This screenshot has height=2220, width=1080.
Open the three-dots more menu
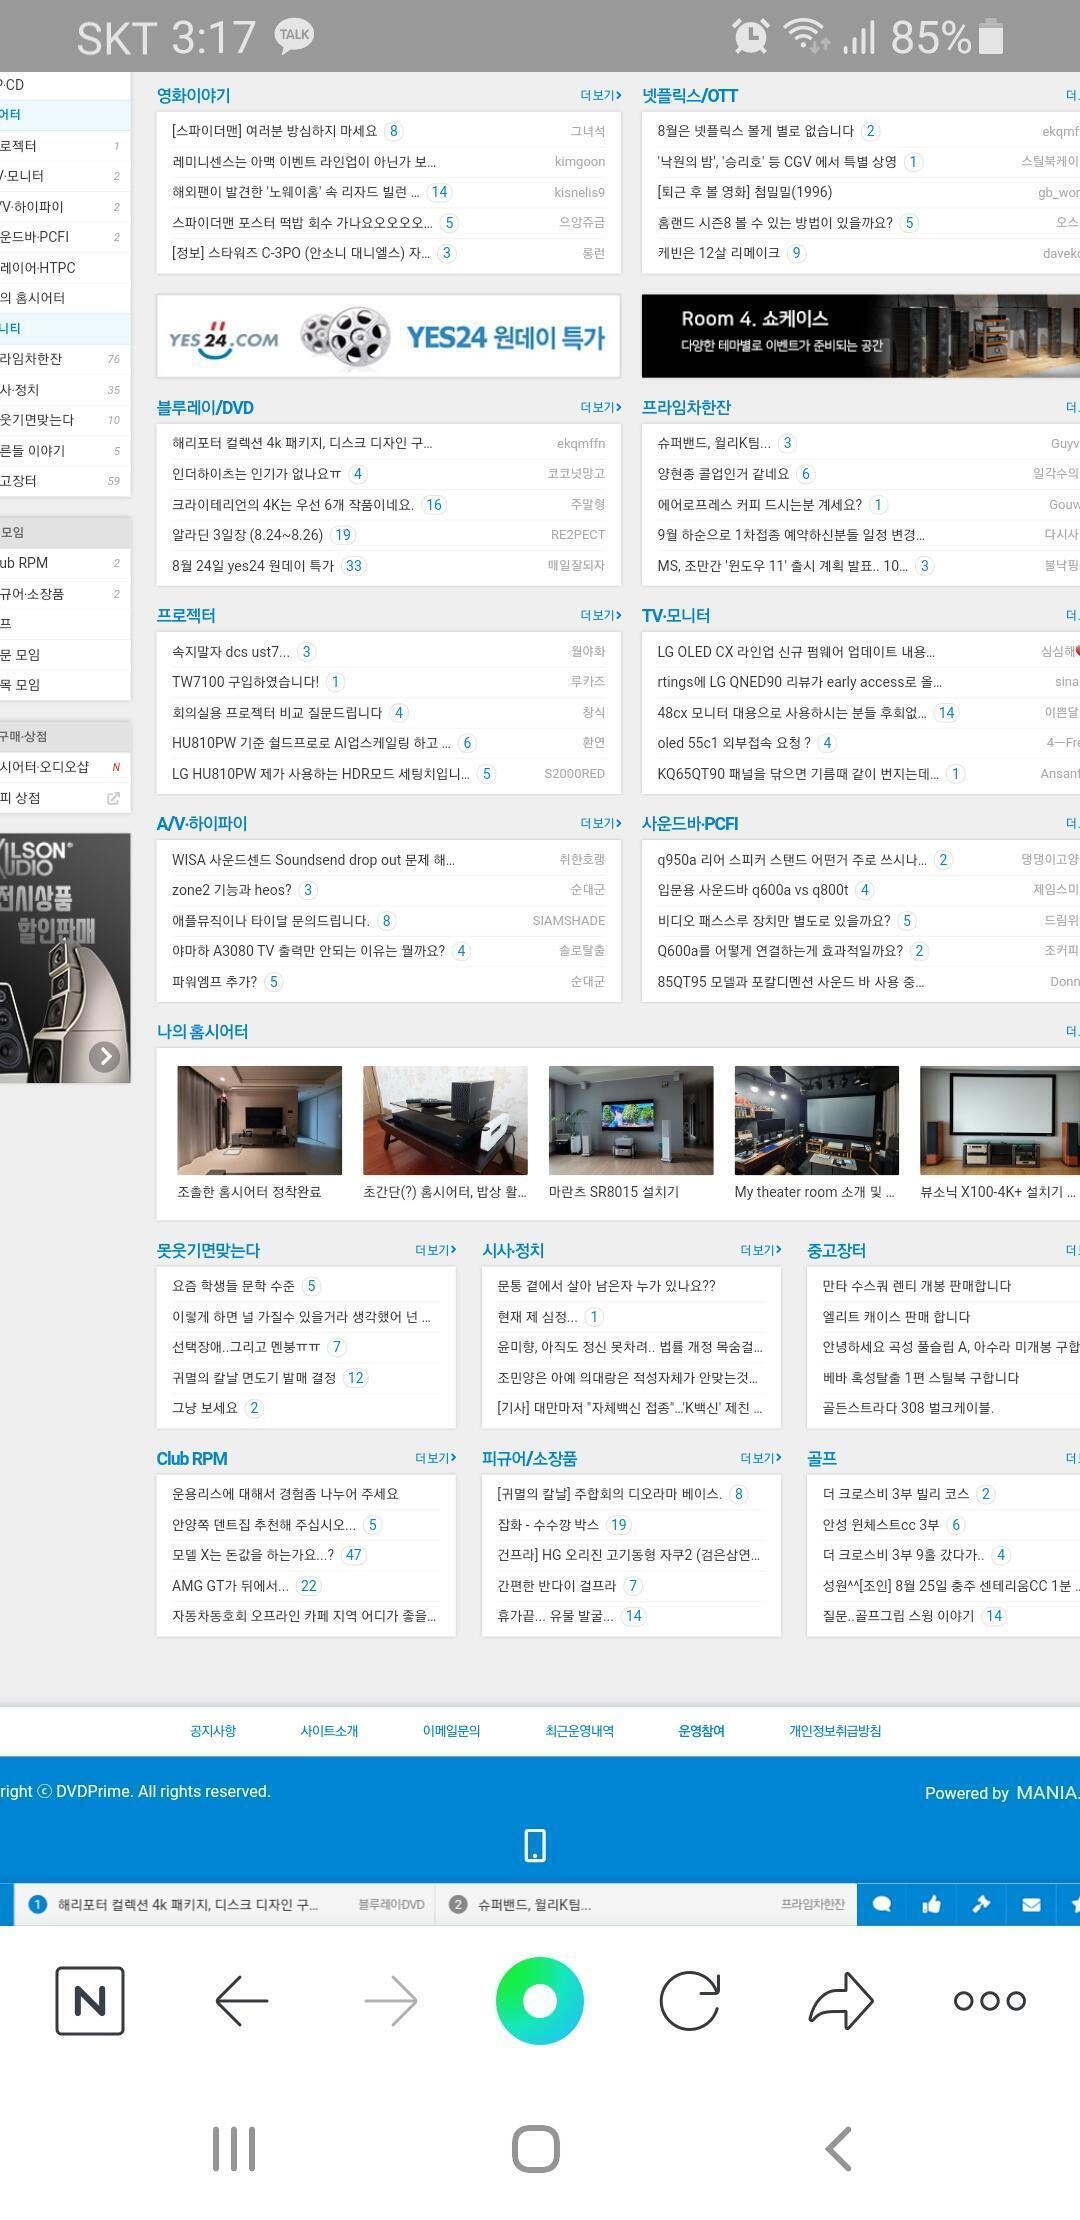click(990, 2000)
